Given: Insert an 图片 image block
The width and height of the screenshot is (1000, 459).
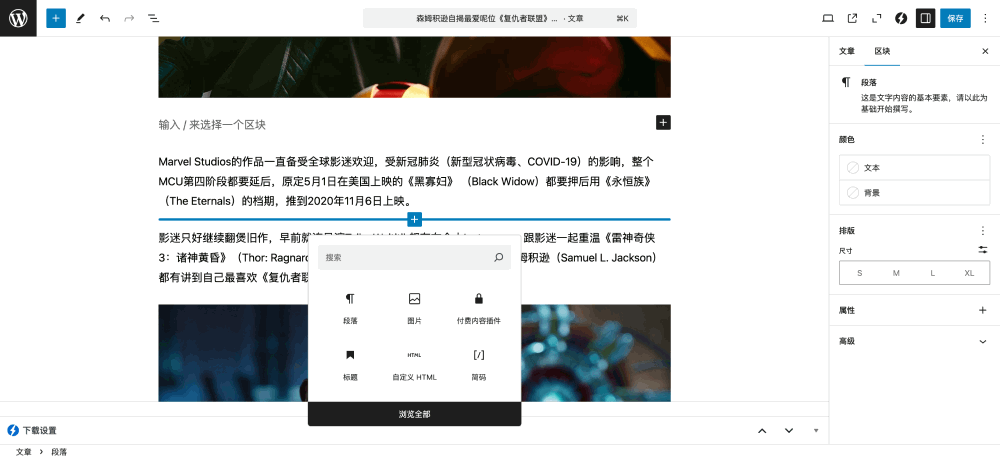Looking at the screenshot, I should pos(415,308).
